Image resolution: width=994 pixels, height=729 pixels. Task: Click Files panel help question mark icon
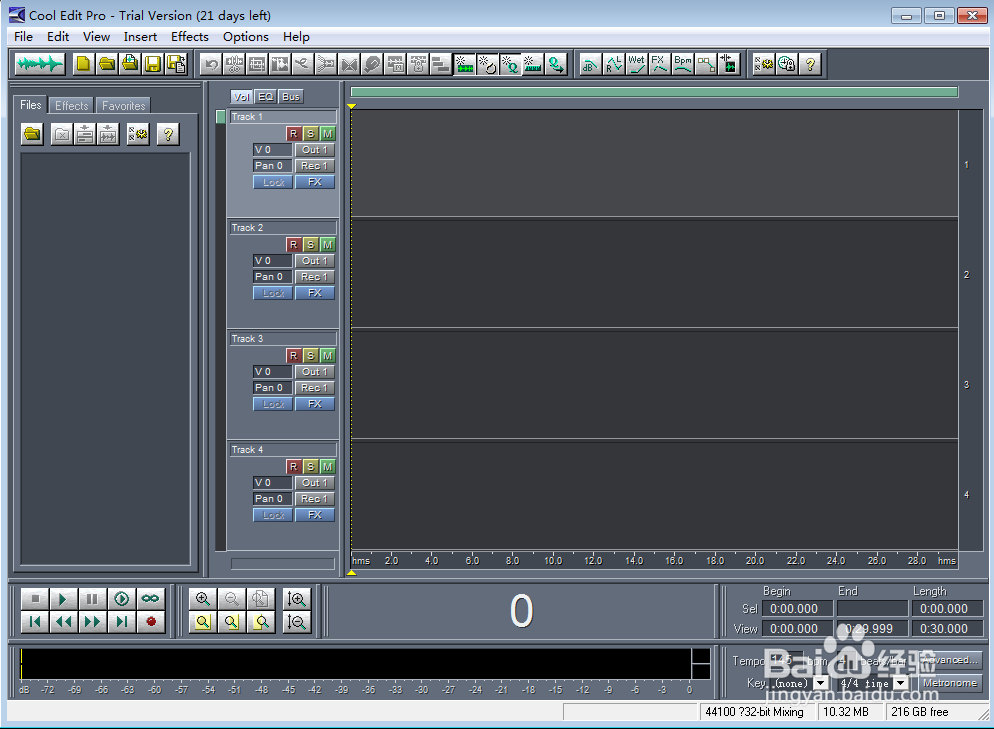[168, 134]
